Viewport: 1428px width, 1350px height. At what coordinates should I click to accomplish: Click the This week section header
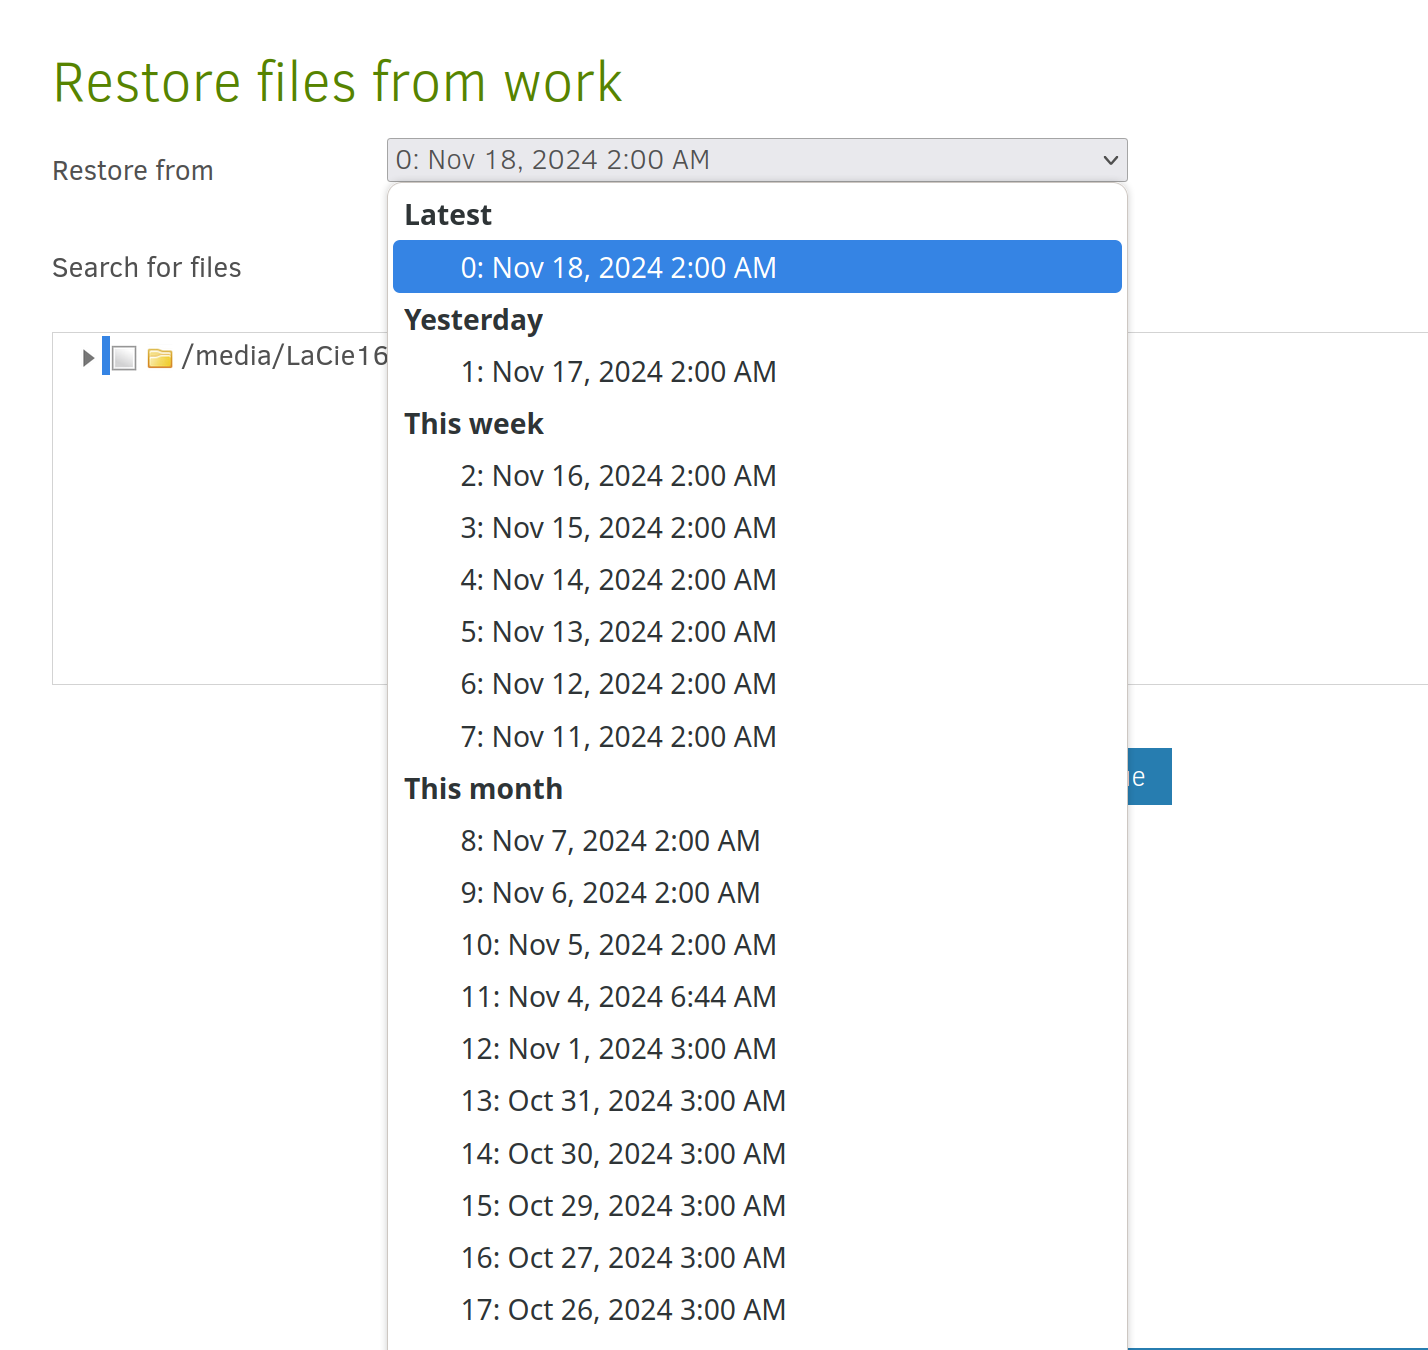tap(473, 423)
